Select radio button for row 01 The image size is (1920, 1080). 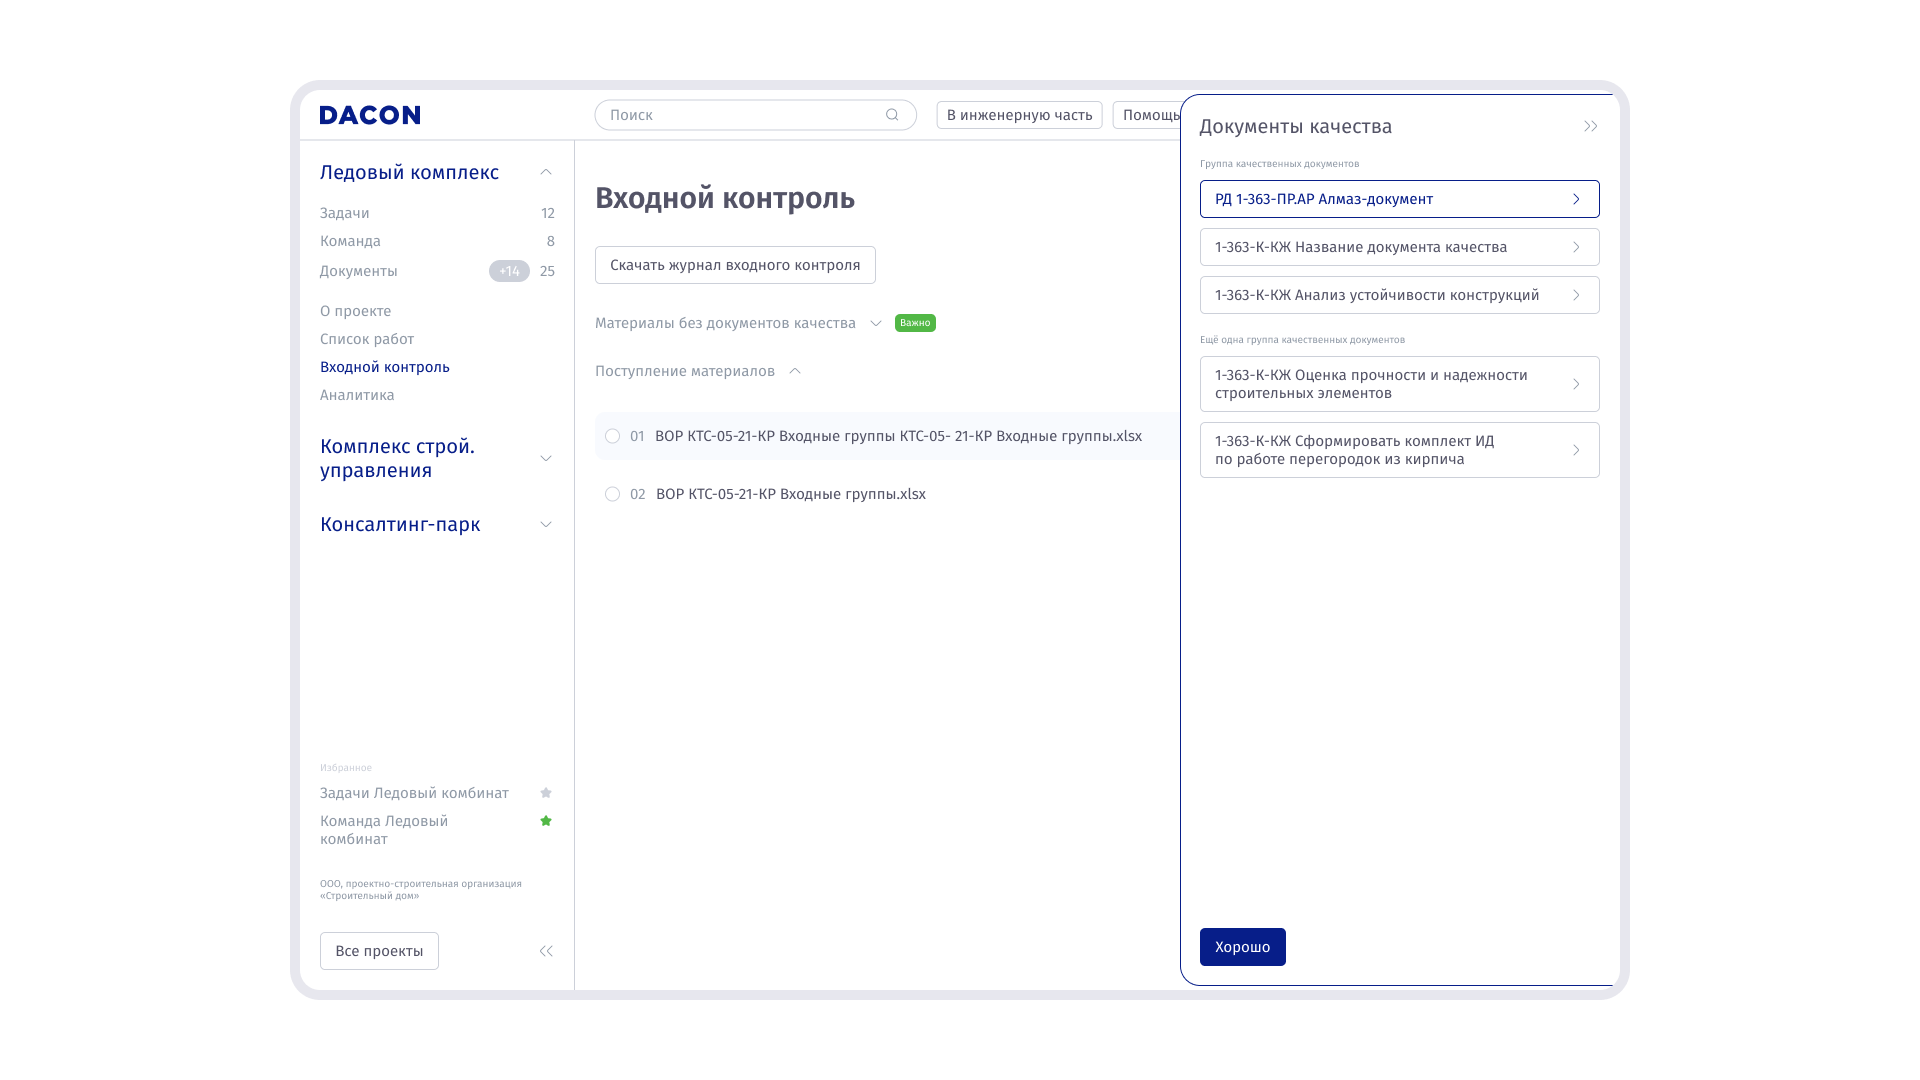pos(612,436)
